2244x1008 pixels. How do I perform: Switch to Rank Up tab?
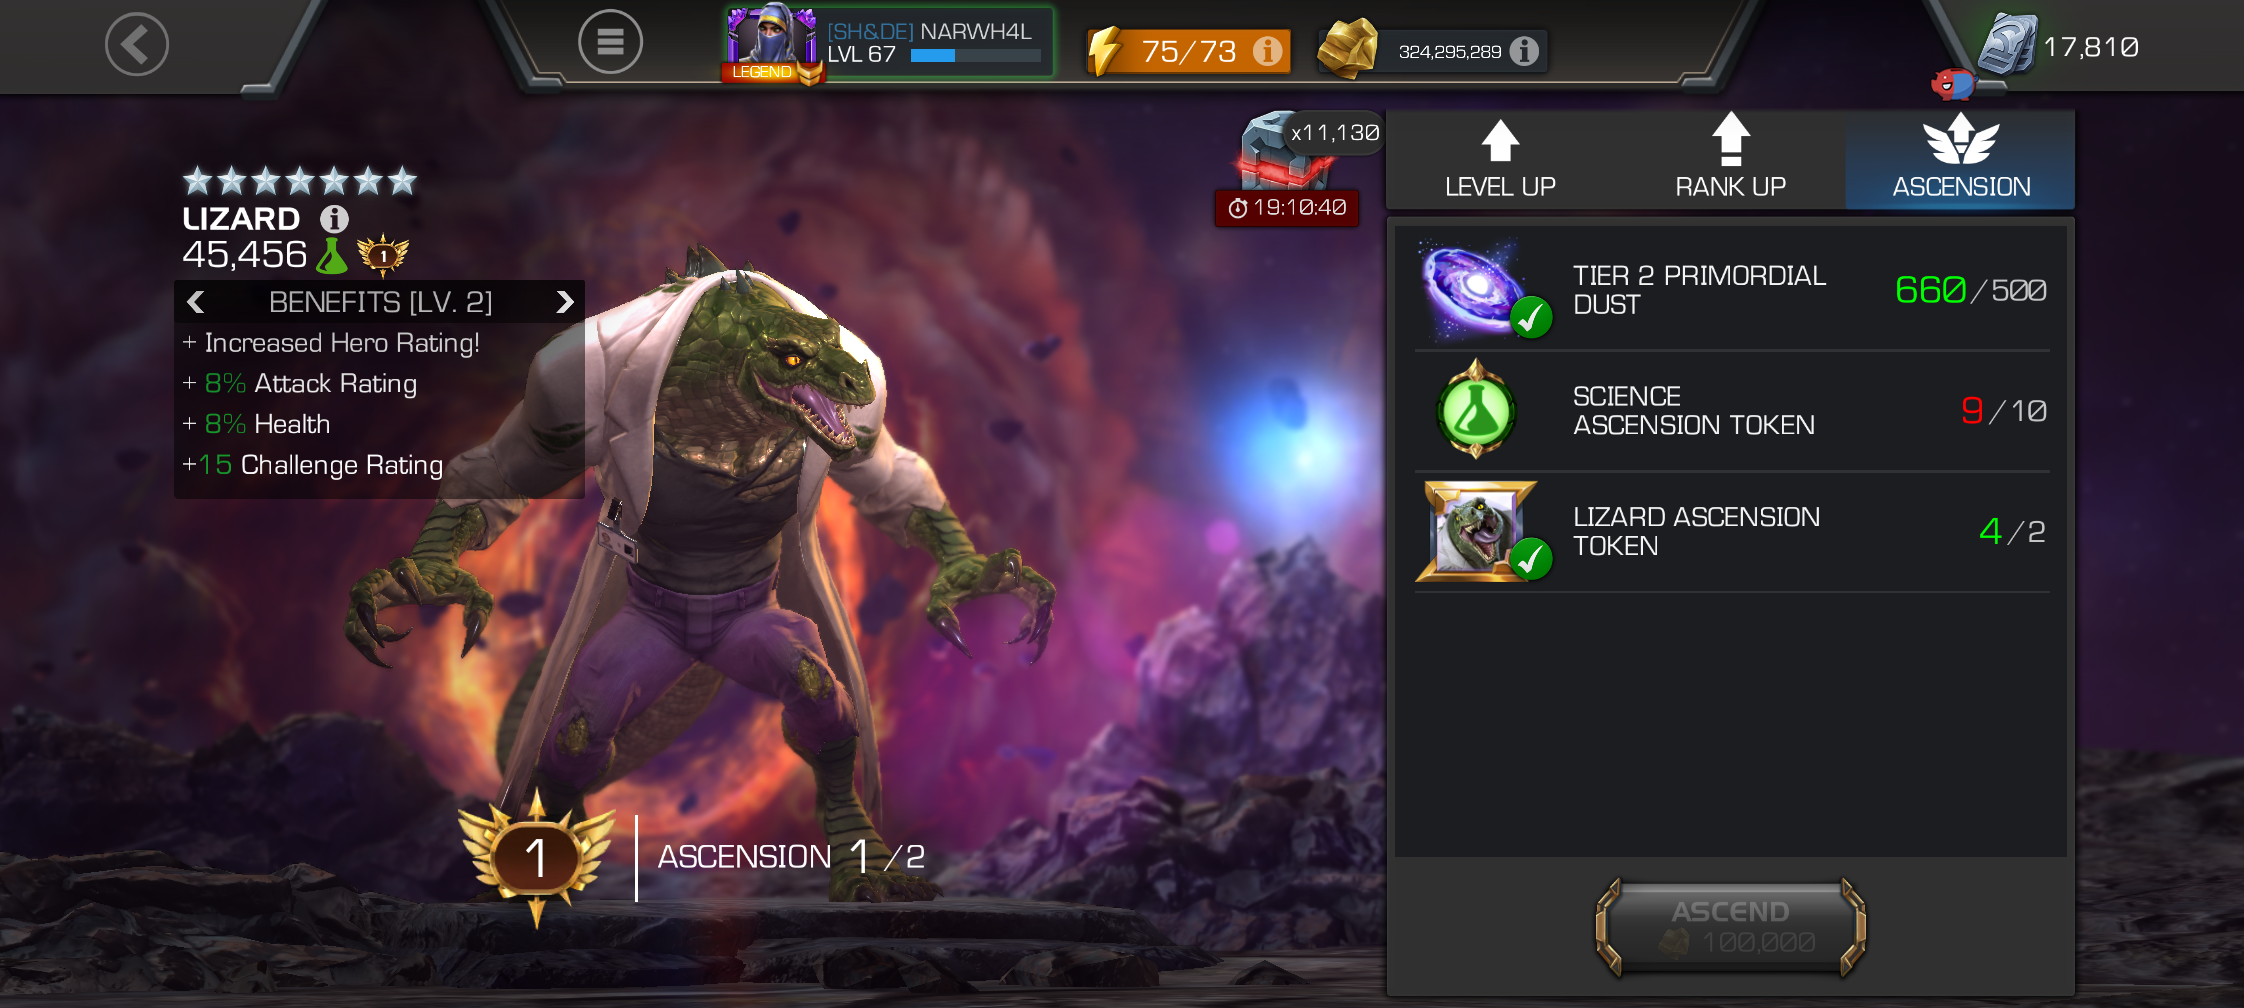click(1730, 160)
